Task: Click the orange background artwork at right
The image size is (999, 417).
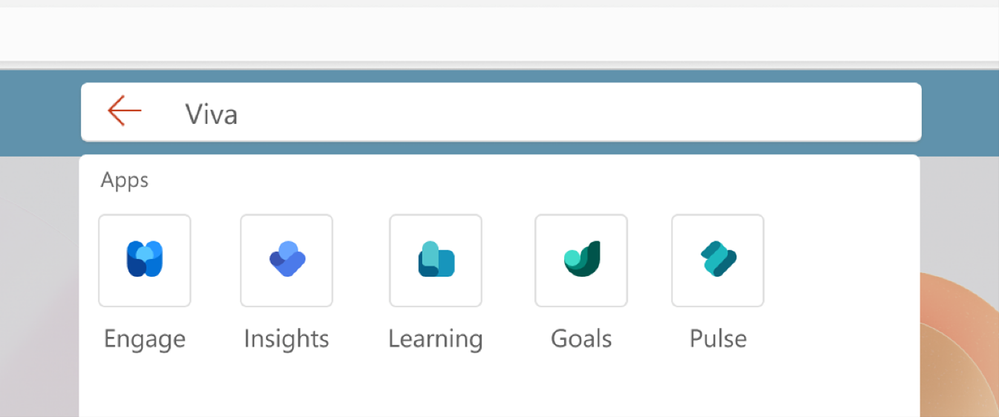Action: click(962, 344)
